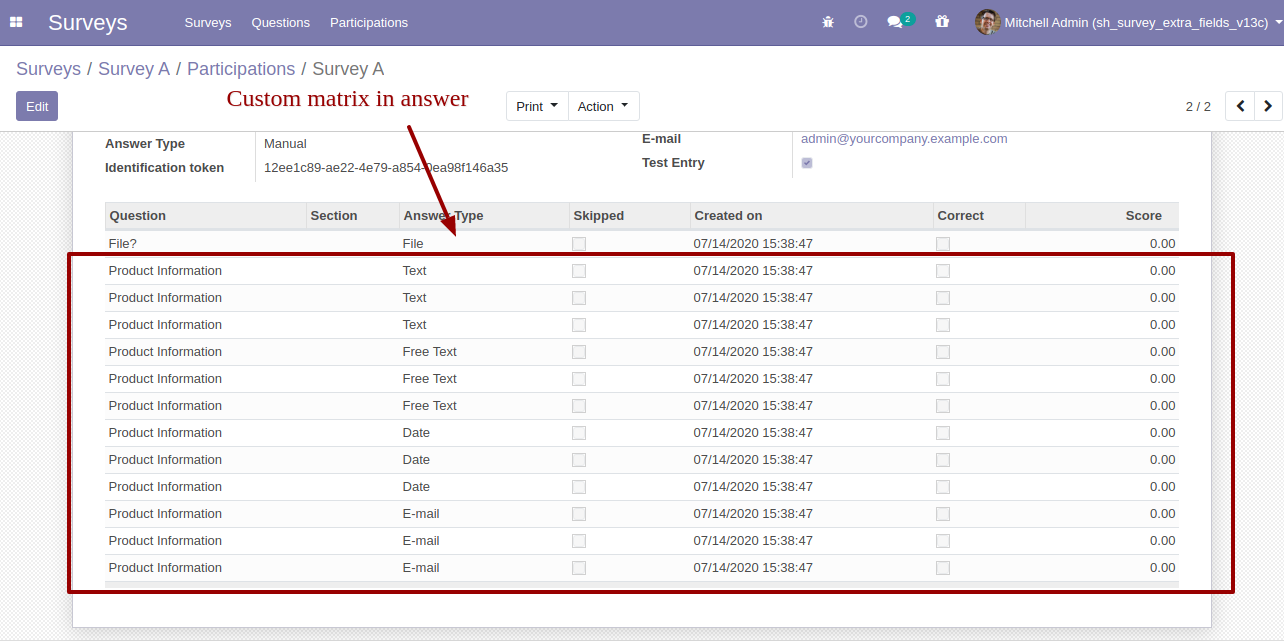Image resolution: width=1284 pixels, height=641 pixels.
Task: Open the Questions menu
Action: (280, 22)
